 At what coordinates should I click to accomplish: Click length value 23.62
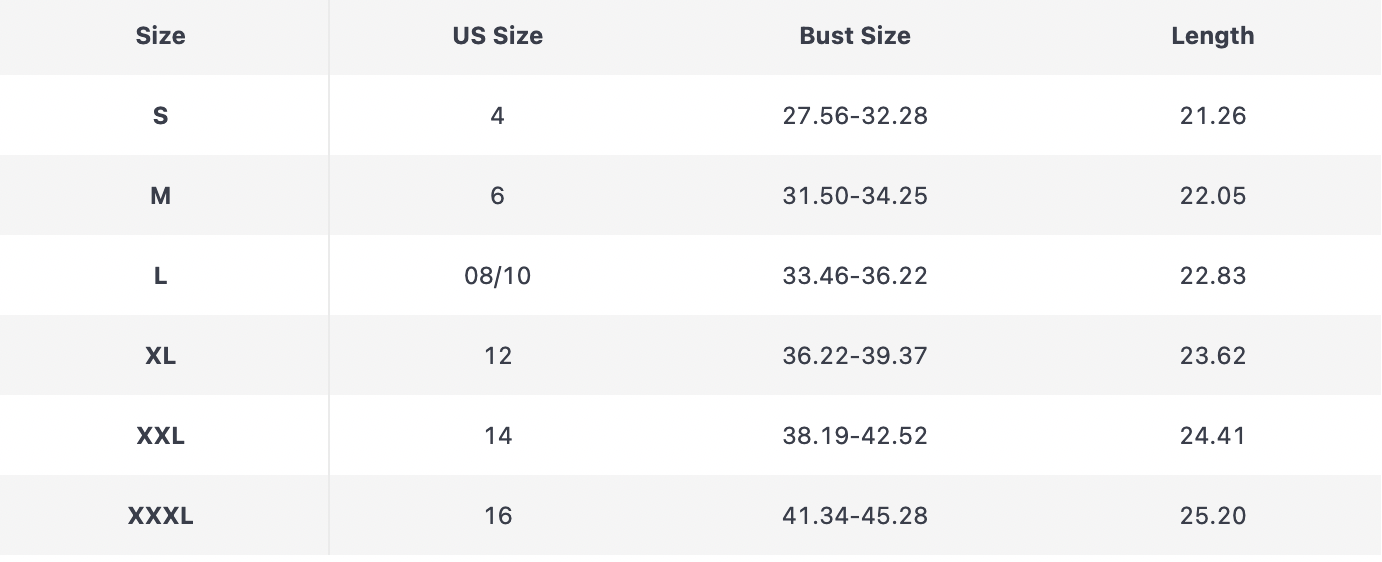[1212, 356]
